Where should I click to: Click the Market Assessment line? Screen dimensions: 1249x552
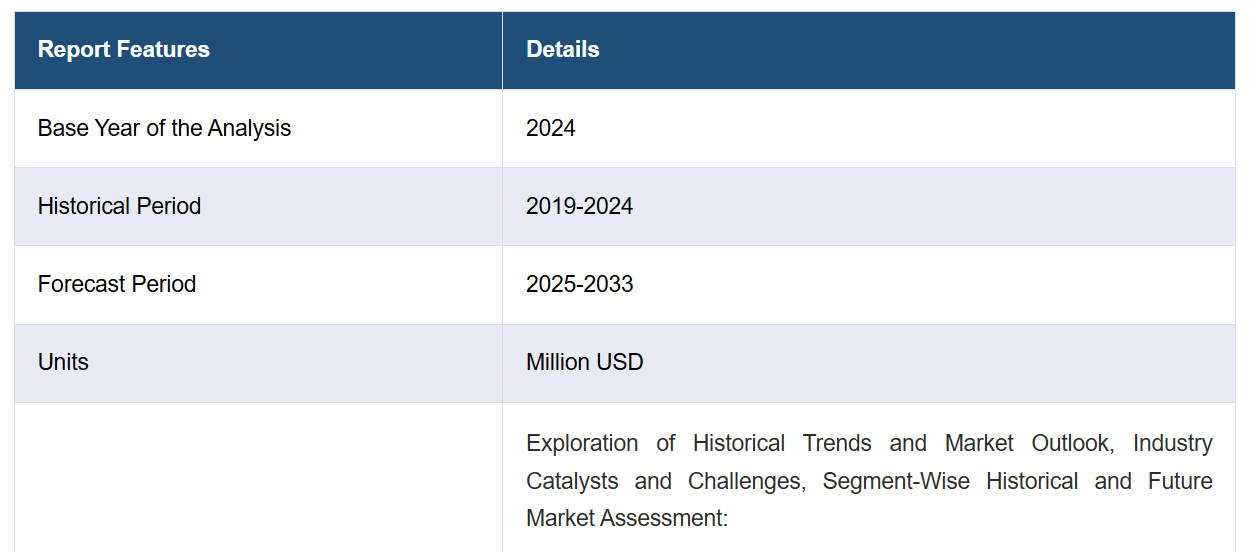(627, 519)
